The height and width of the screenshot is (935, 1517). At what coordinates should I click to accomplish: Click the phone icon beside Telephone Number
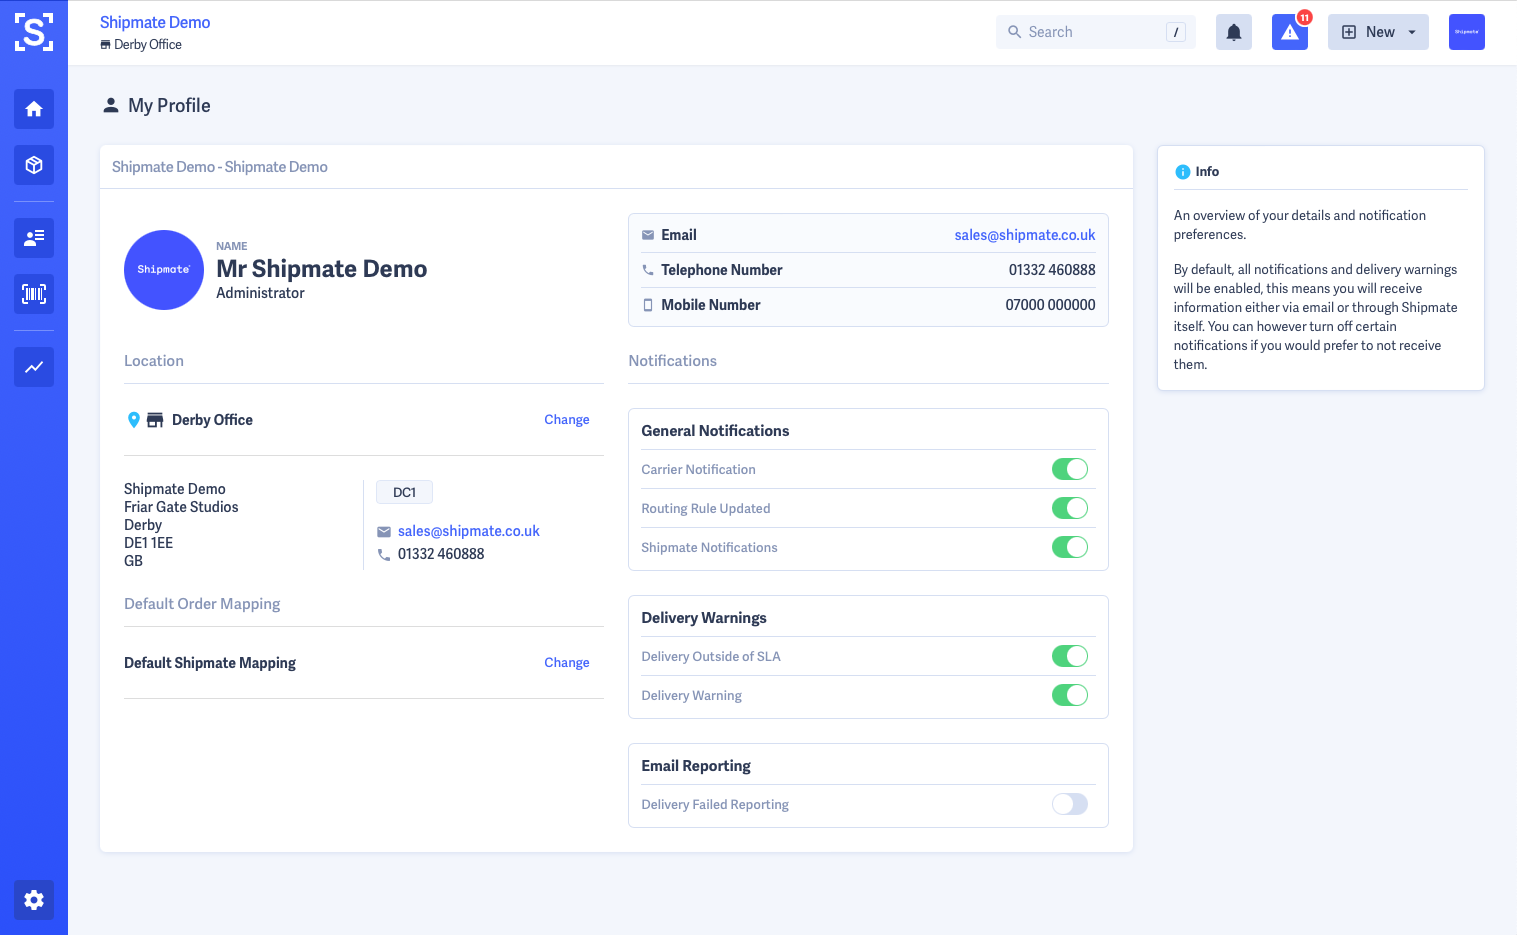[648, 270]
